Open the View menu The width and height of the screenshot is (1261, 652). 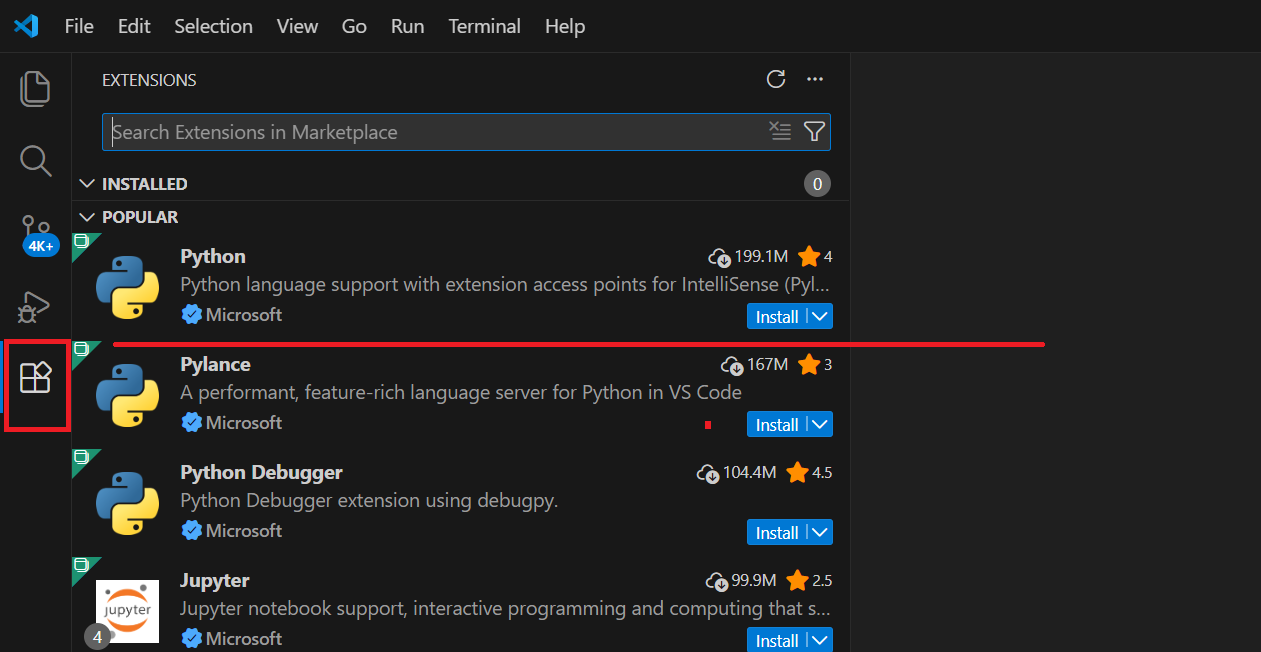pos(297,26)
